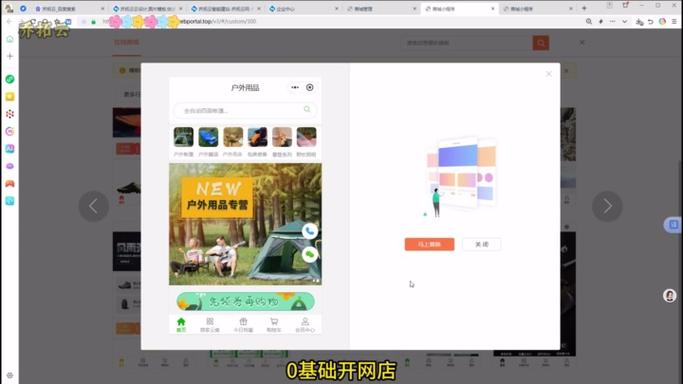Click the NEW 户外用品专营 banner

[245, 224]
